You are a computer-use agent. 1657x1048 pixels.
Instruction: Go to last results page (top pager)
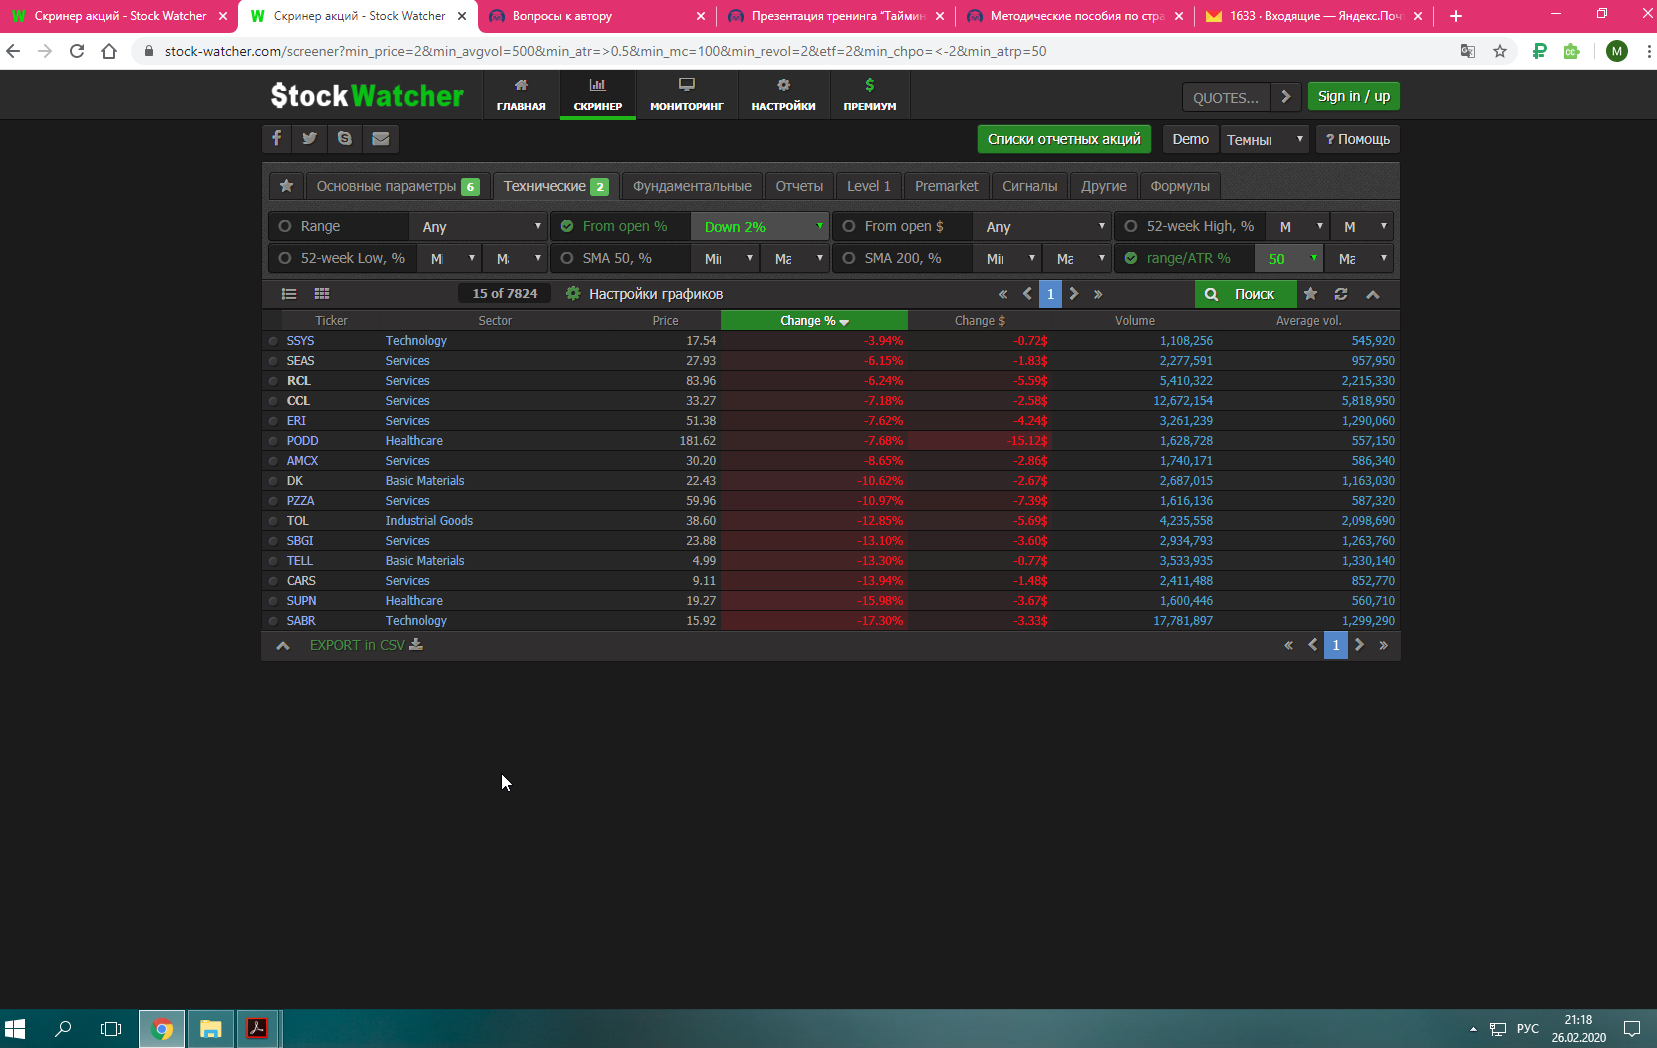click(x=1098, y=294)
